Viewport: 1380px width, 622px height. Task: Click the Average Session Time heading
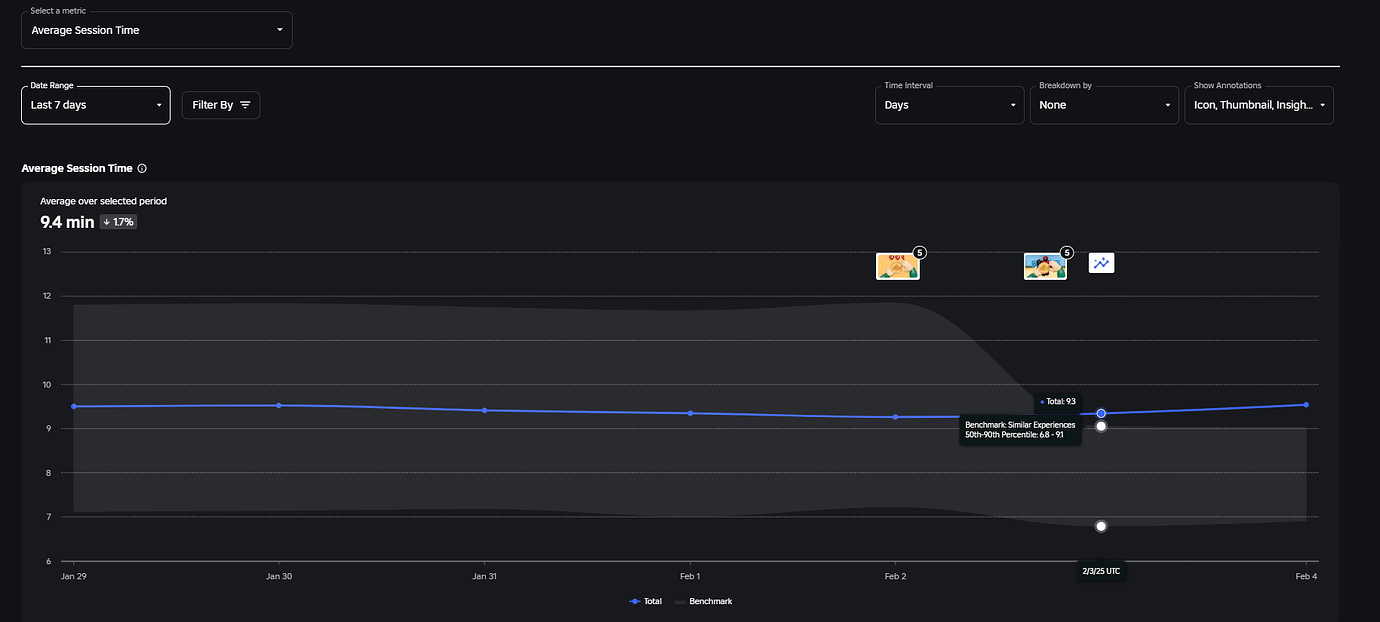pos(77,169)
